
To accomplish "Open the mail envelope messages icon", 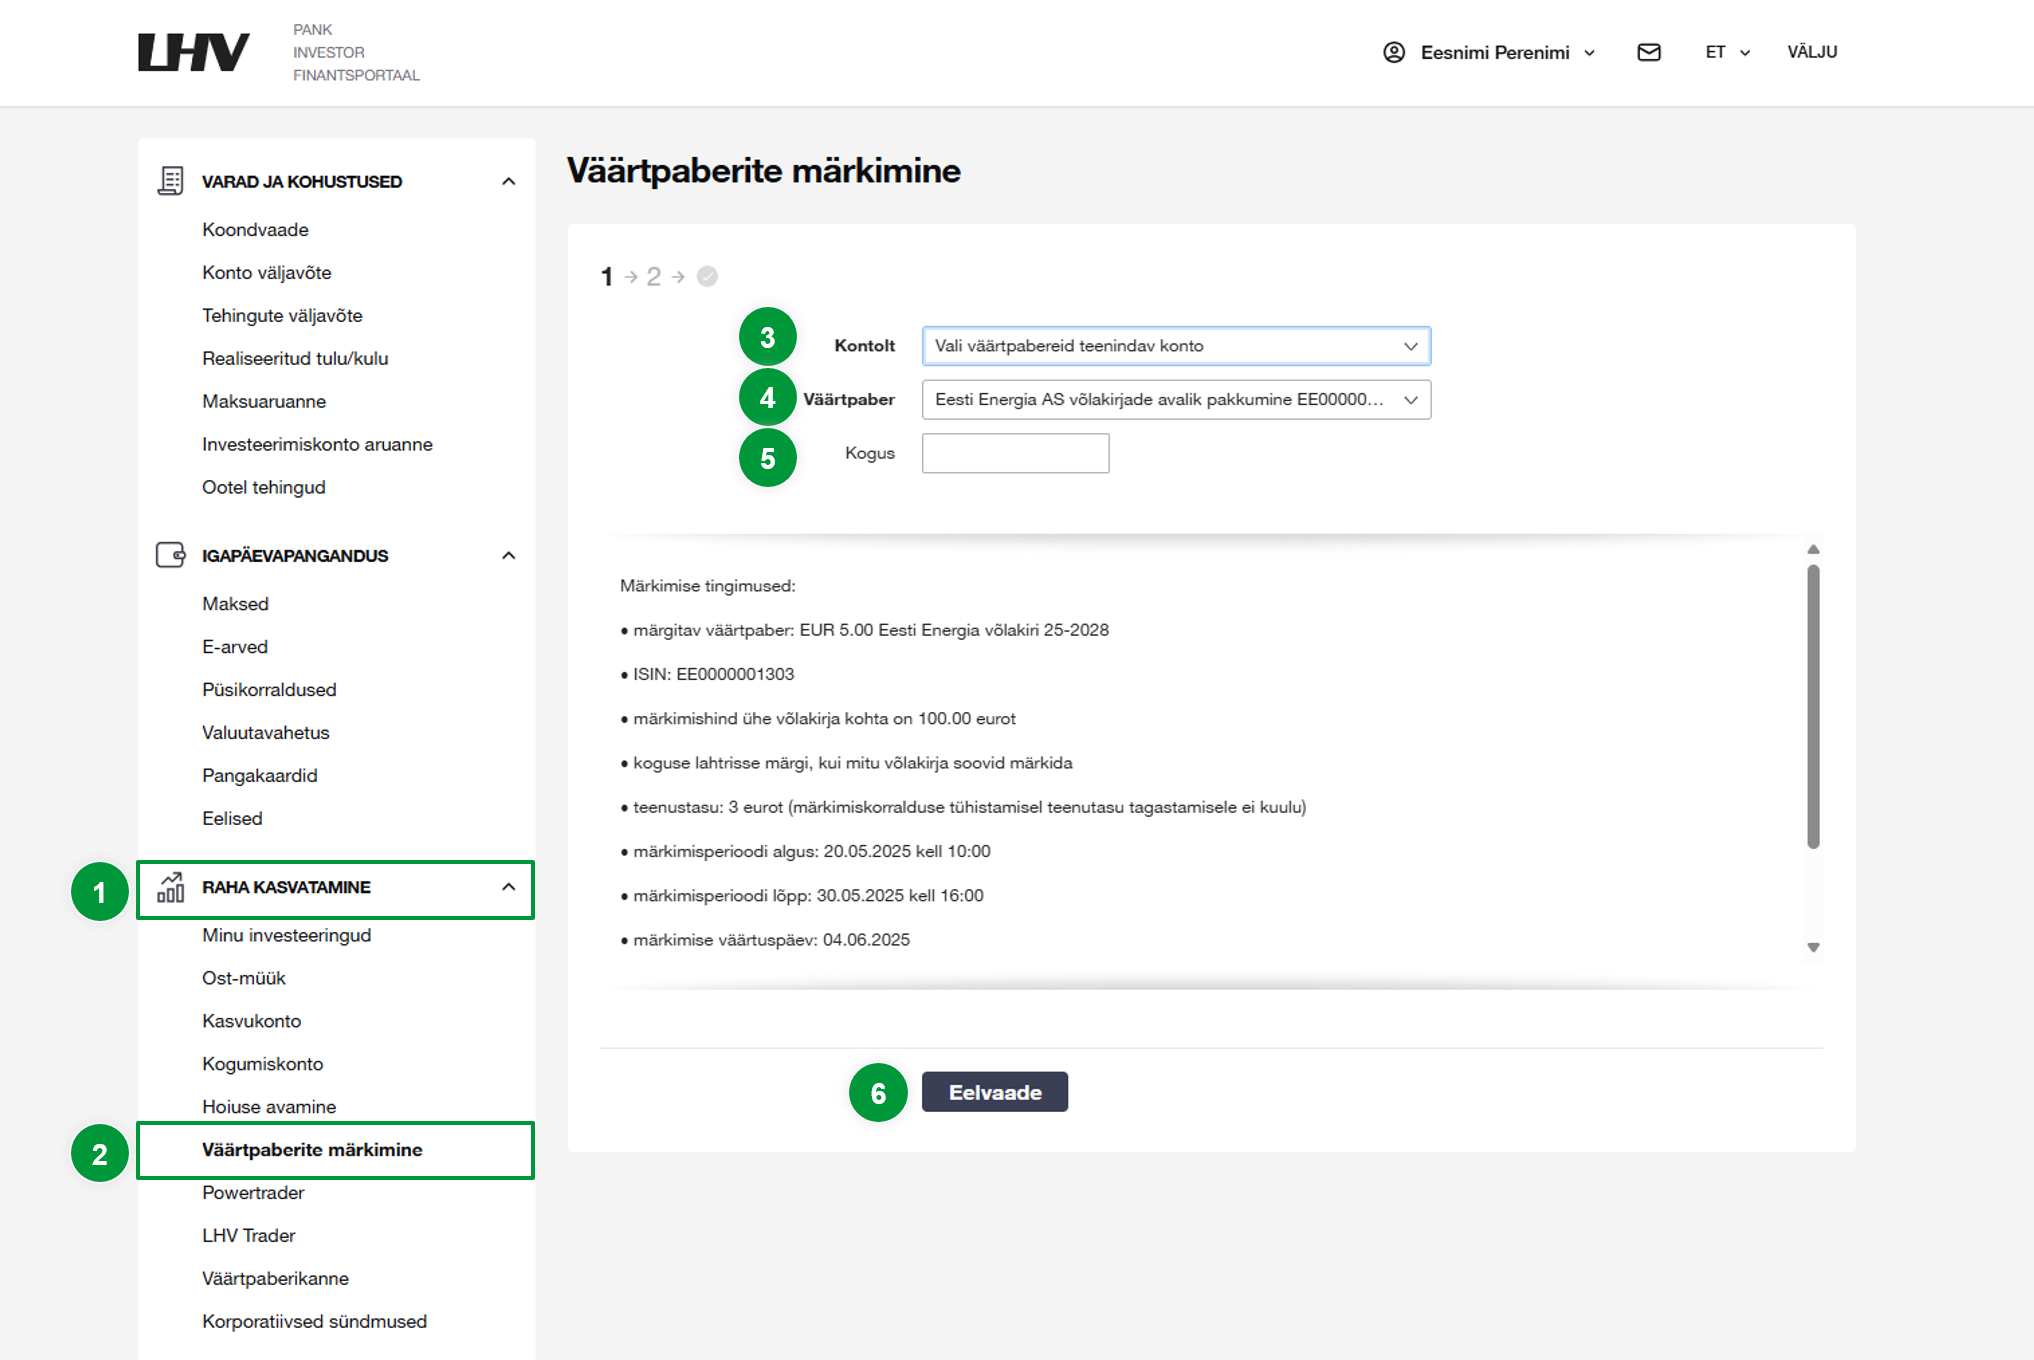I will click(x=1649, y=52).
